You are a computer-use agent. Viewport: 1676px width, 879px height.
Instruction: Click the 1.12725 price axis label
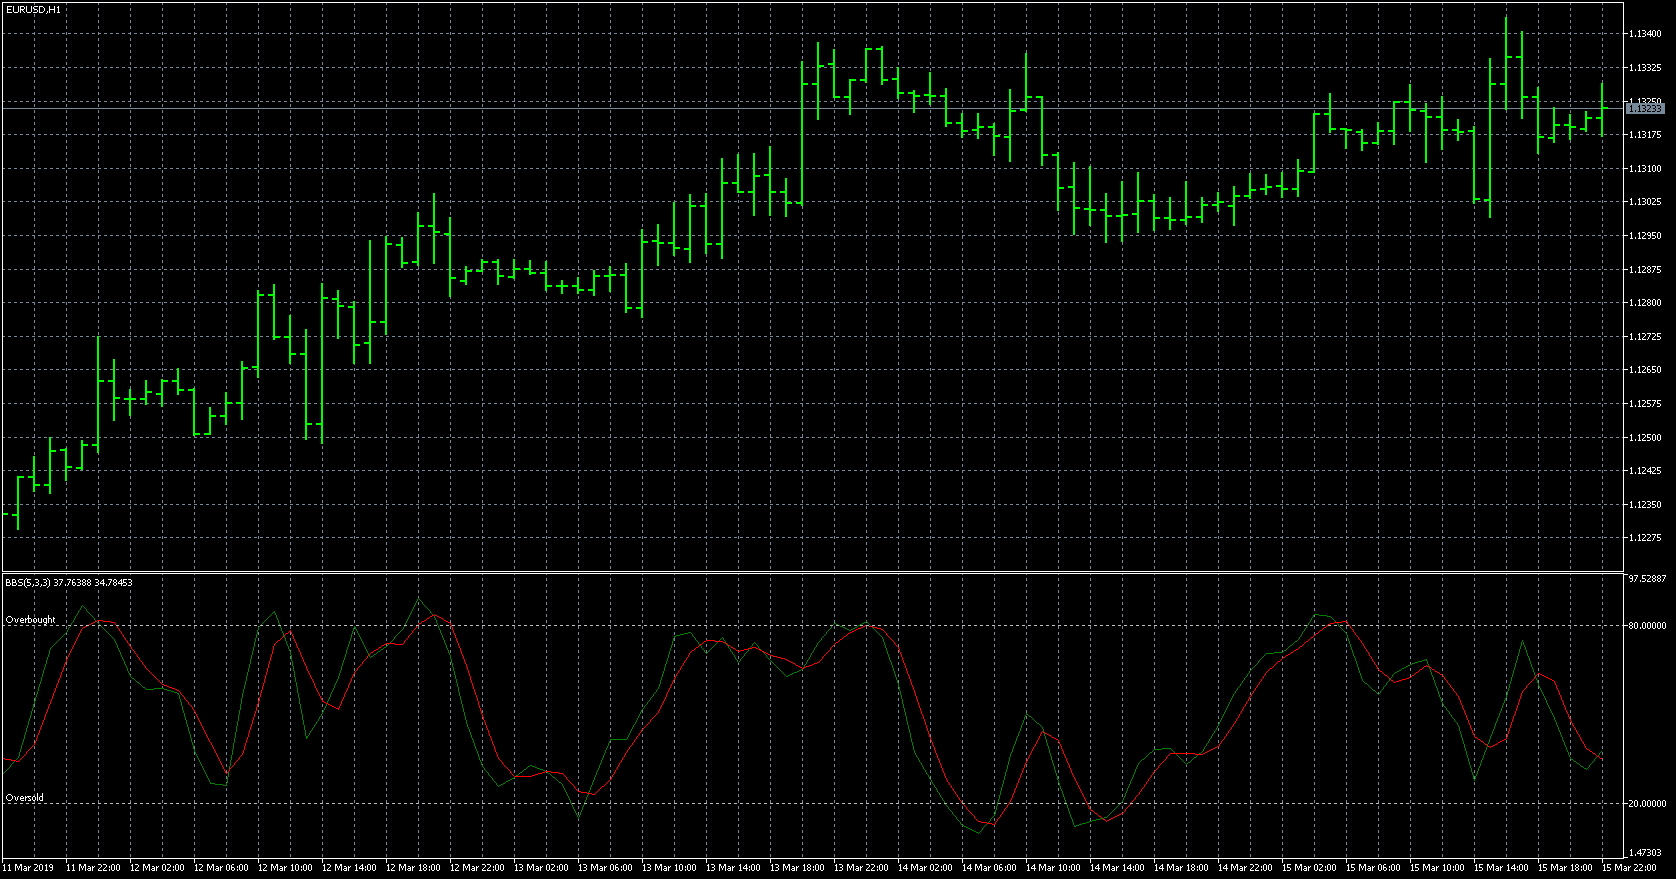tap(1646, 337)
